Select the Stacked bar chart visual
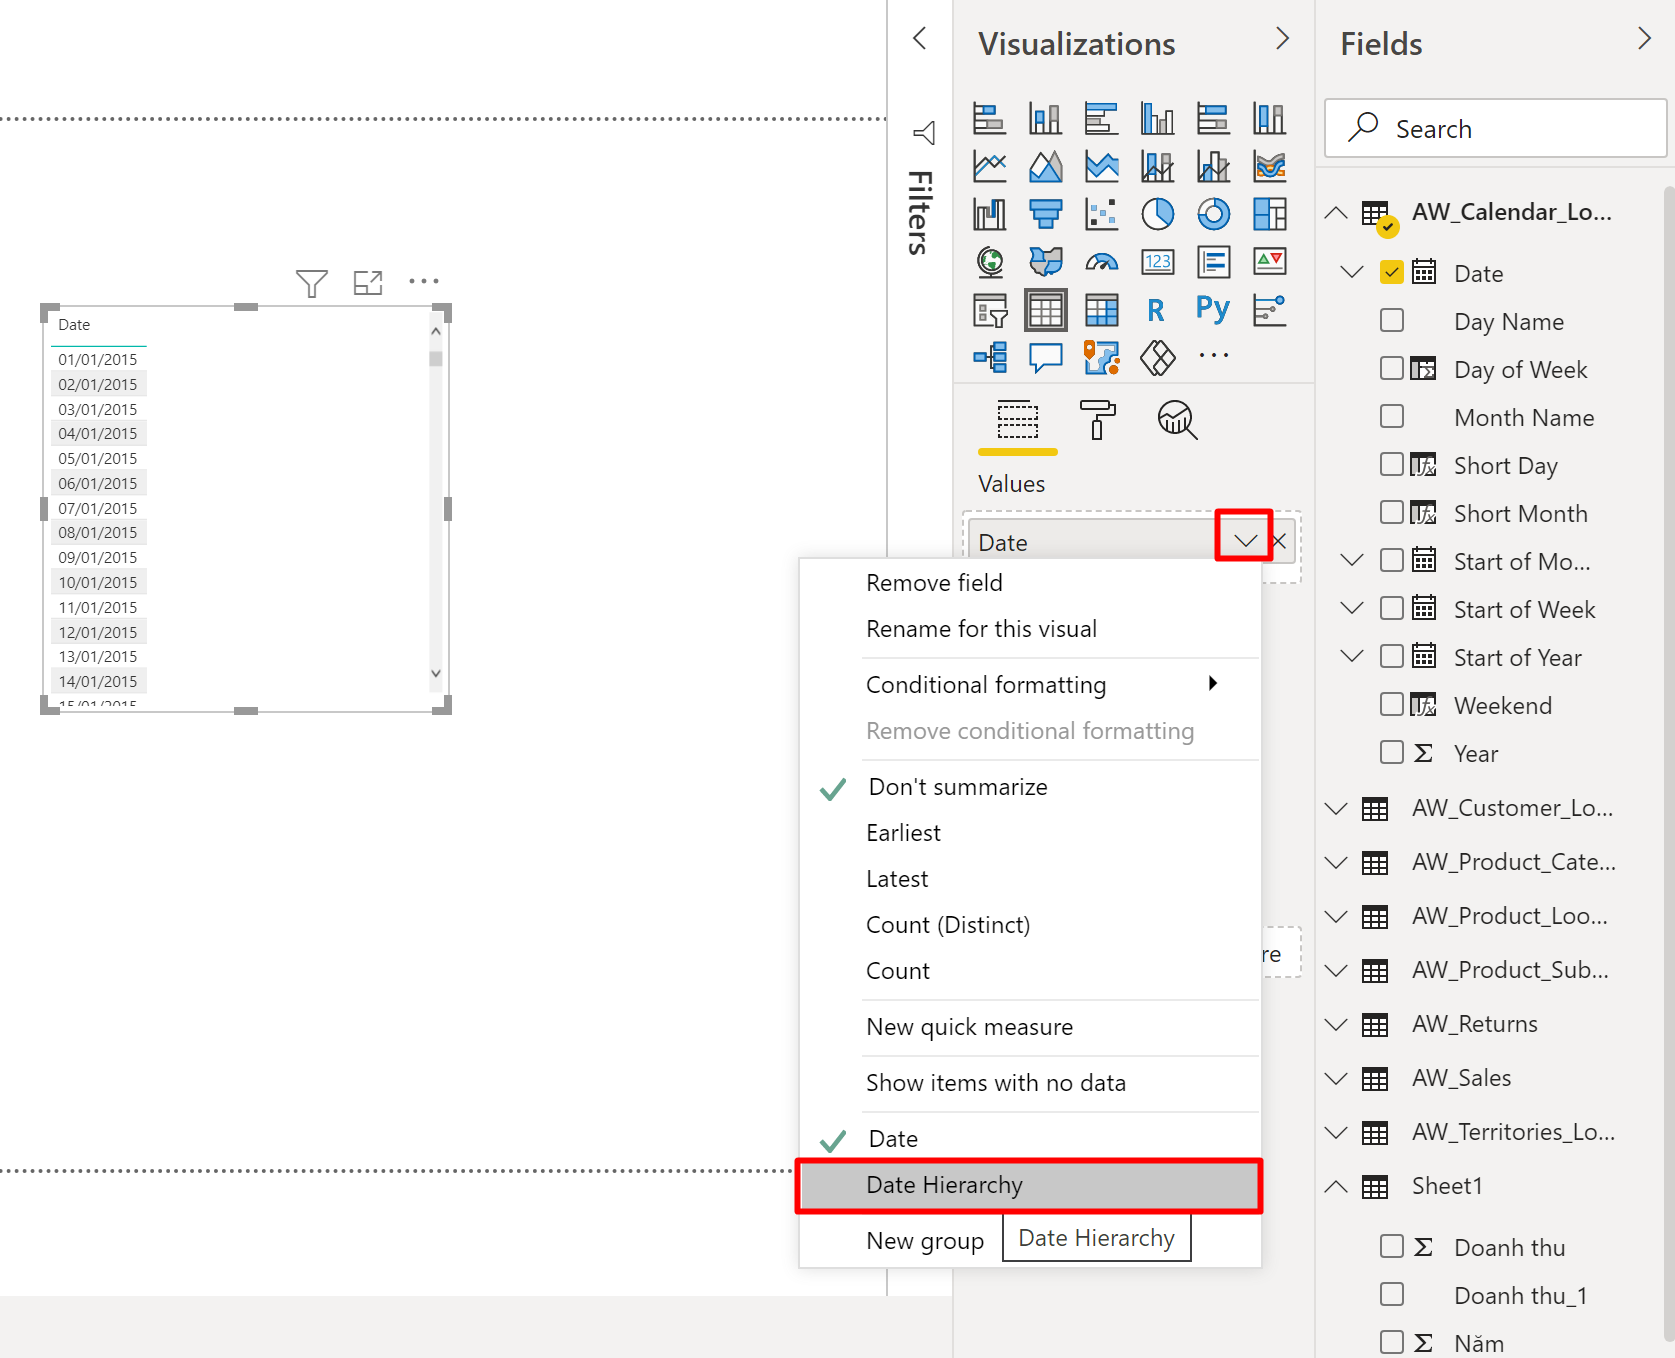 (x=989, y=119)
